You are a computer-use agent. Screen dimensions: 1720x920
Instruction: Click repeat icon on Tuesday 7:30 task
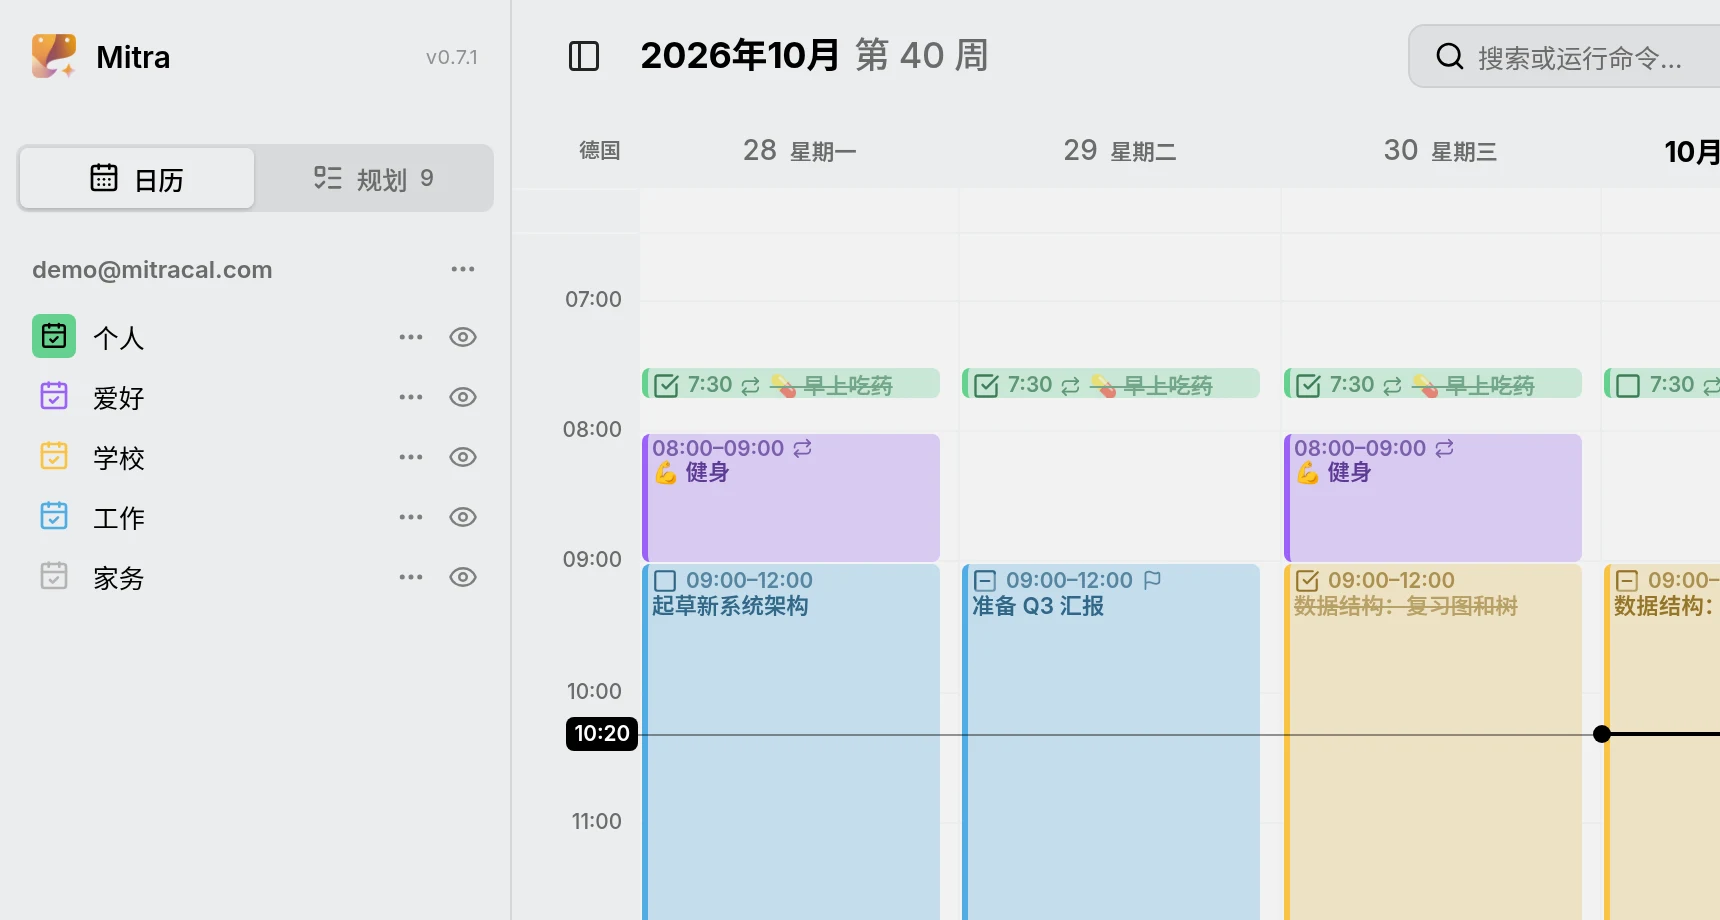click(x=1070, y=385)
